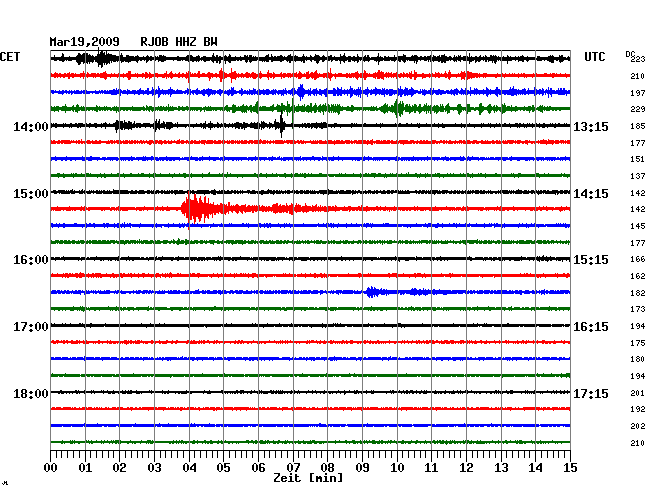Click the 02 minute axis label
This screenshot has width=650, height=494.
pyautogui.click(x=119, y=468)
